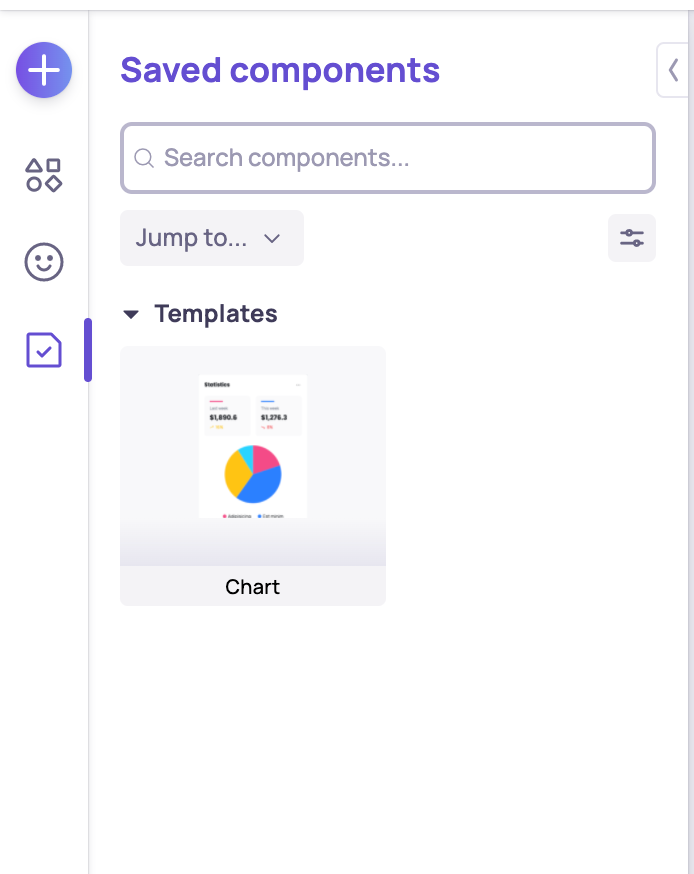Collapse the panel using the left chevron
694x874 pixels.
pyautogui.click(x=673, y=70)
